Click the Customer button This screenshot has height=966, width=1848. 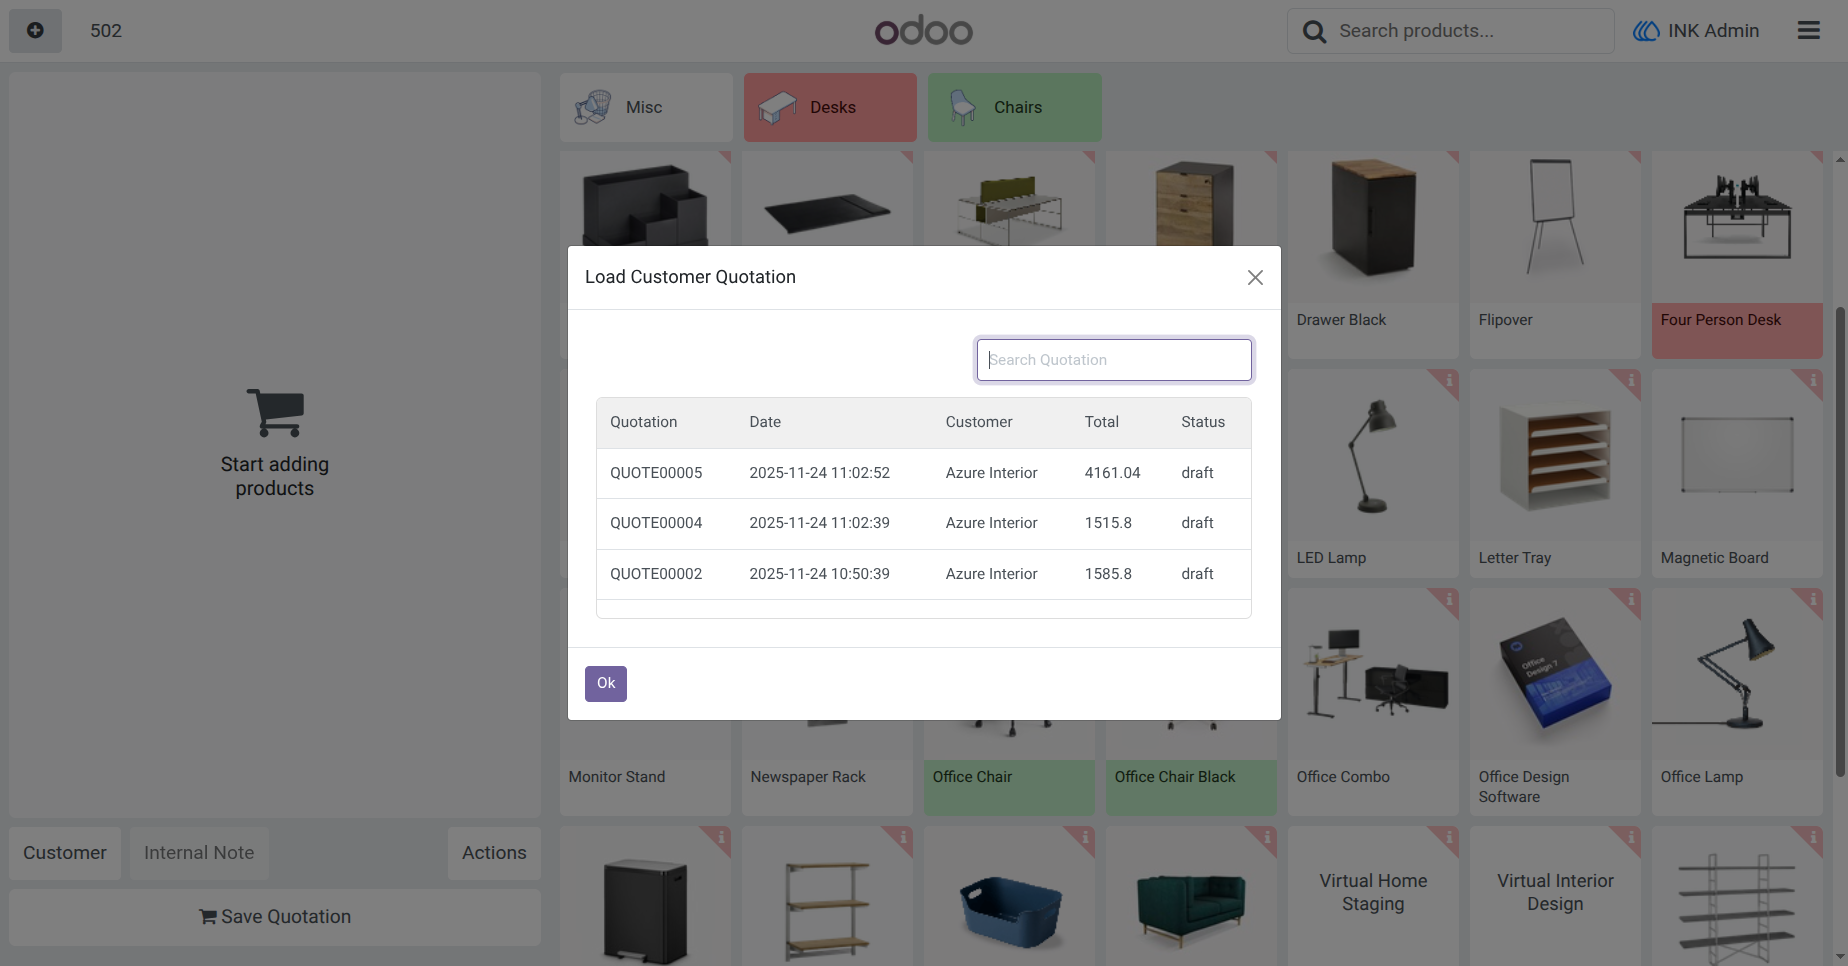[65, 853]
